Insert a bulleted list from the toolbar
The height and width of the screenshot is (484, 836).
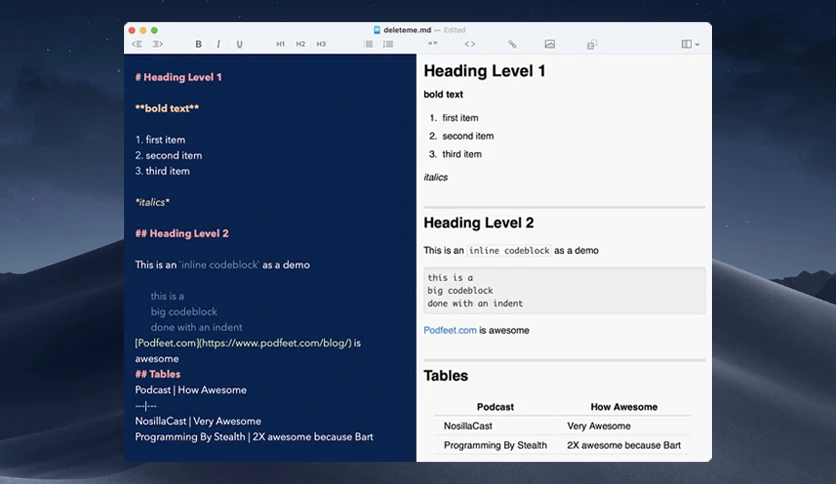(x=368, y=44)
